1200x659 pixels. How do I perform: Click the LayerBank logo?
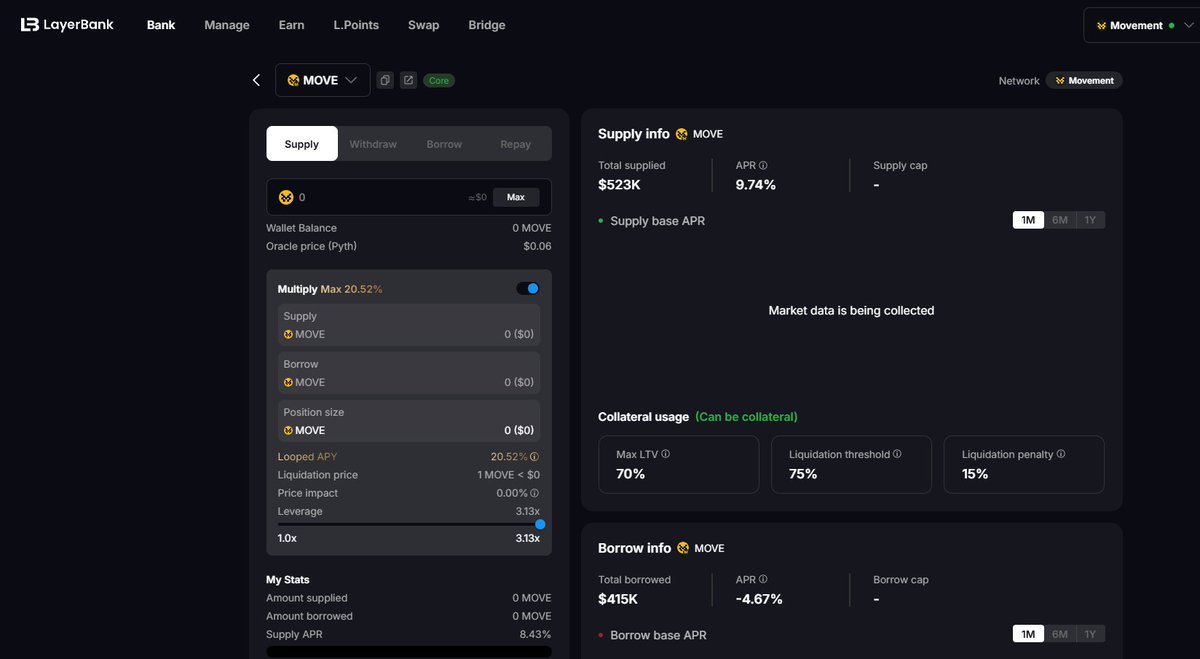(x=65, y=24)
